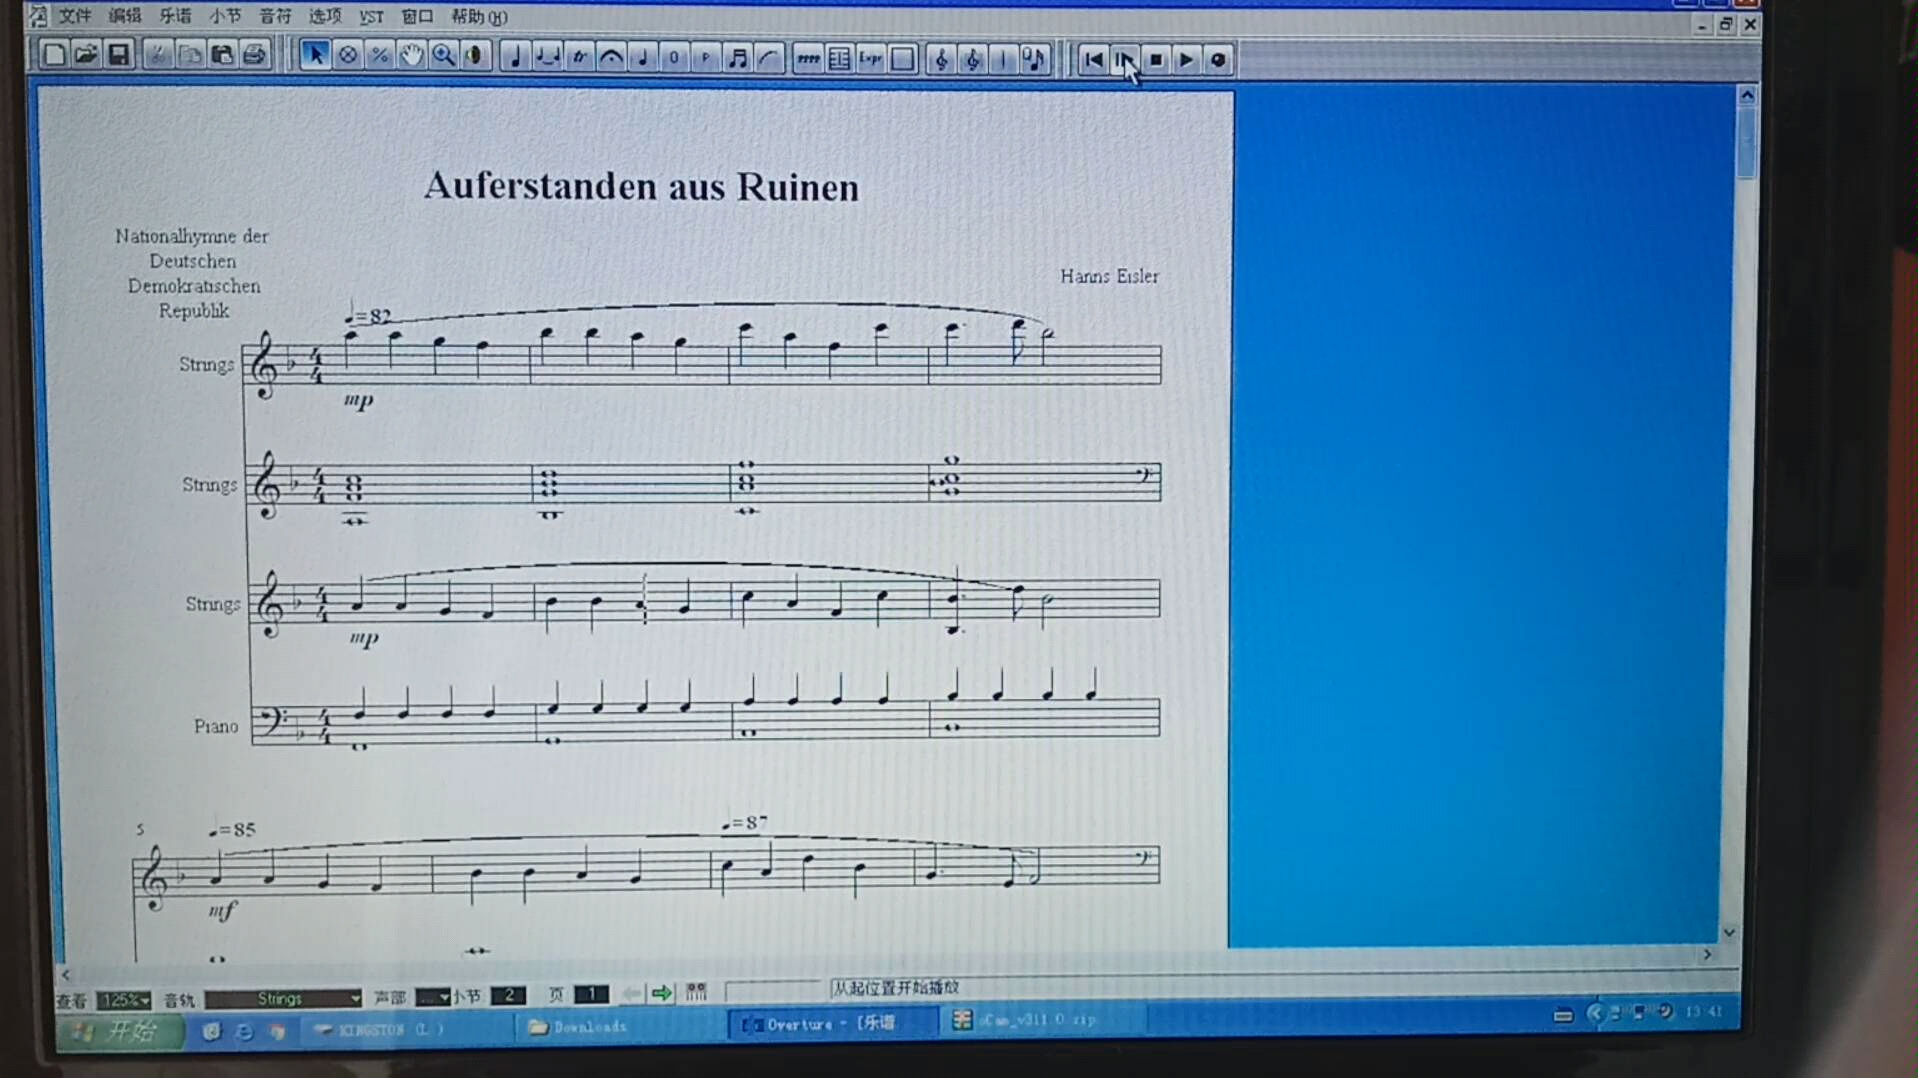This screenshot has width=1918, height=1078.
Task: Click the dotted barline/tuplet palette icon
Action: tap(807, 59)
